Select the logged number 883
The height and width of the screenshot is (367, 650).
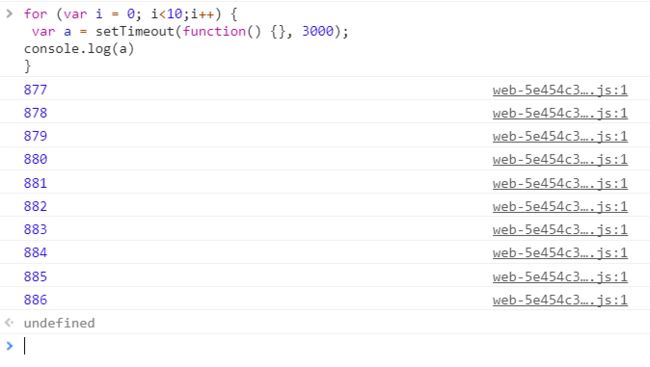pos(36,229)
